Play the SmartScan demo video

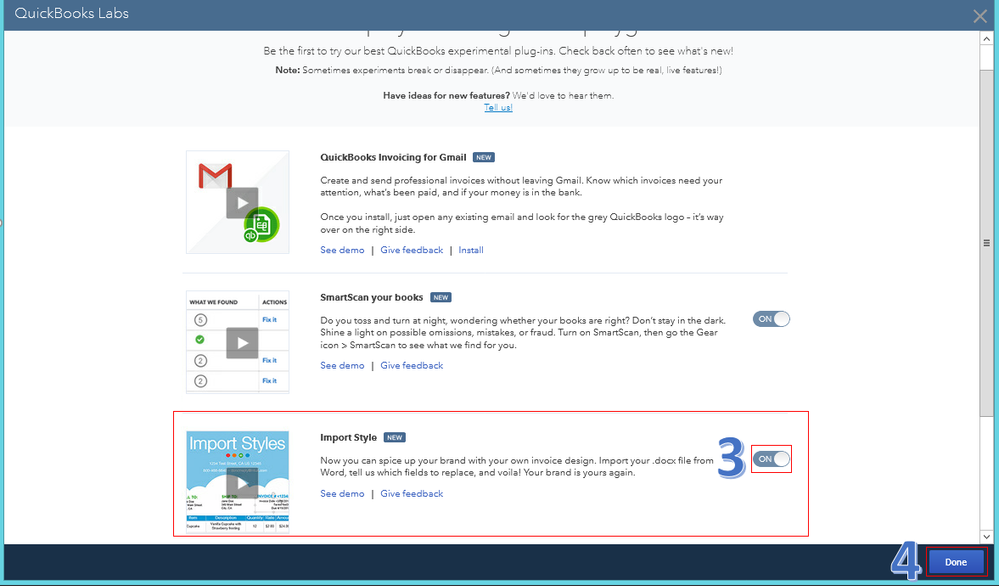tap(242, 343)
